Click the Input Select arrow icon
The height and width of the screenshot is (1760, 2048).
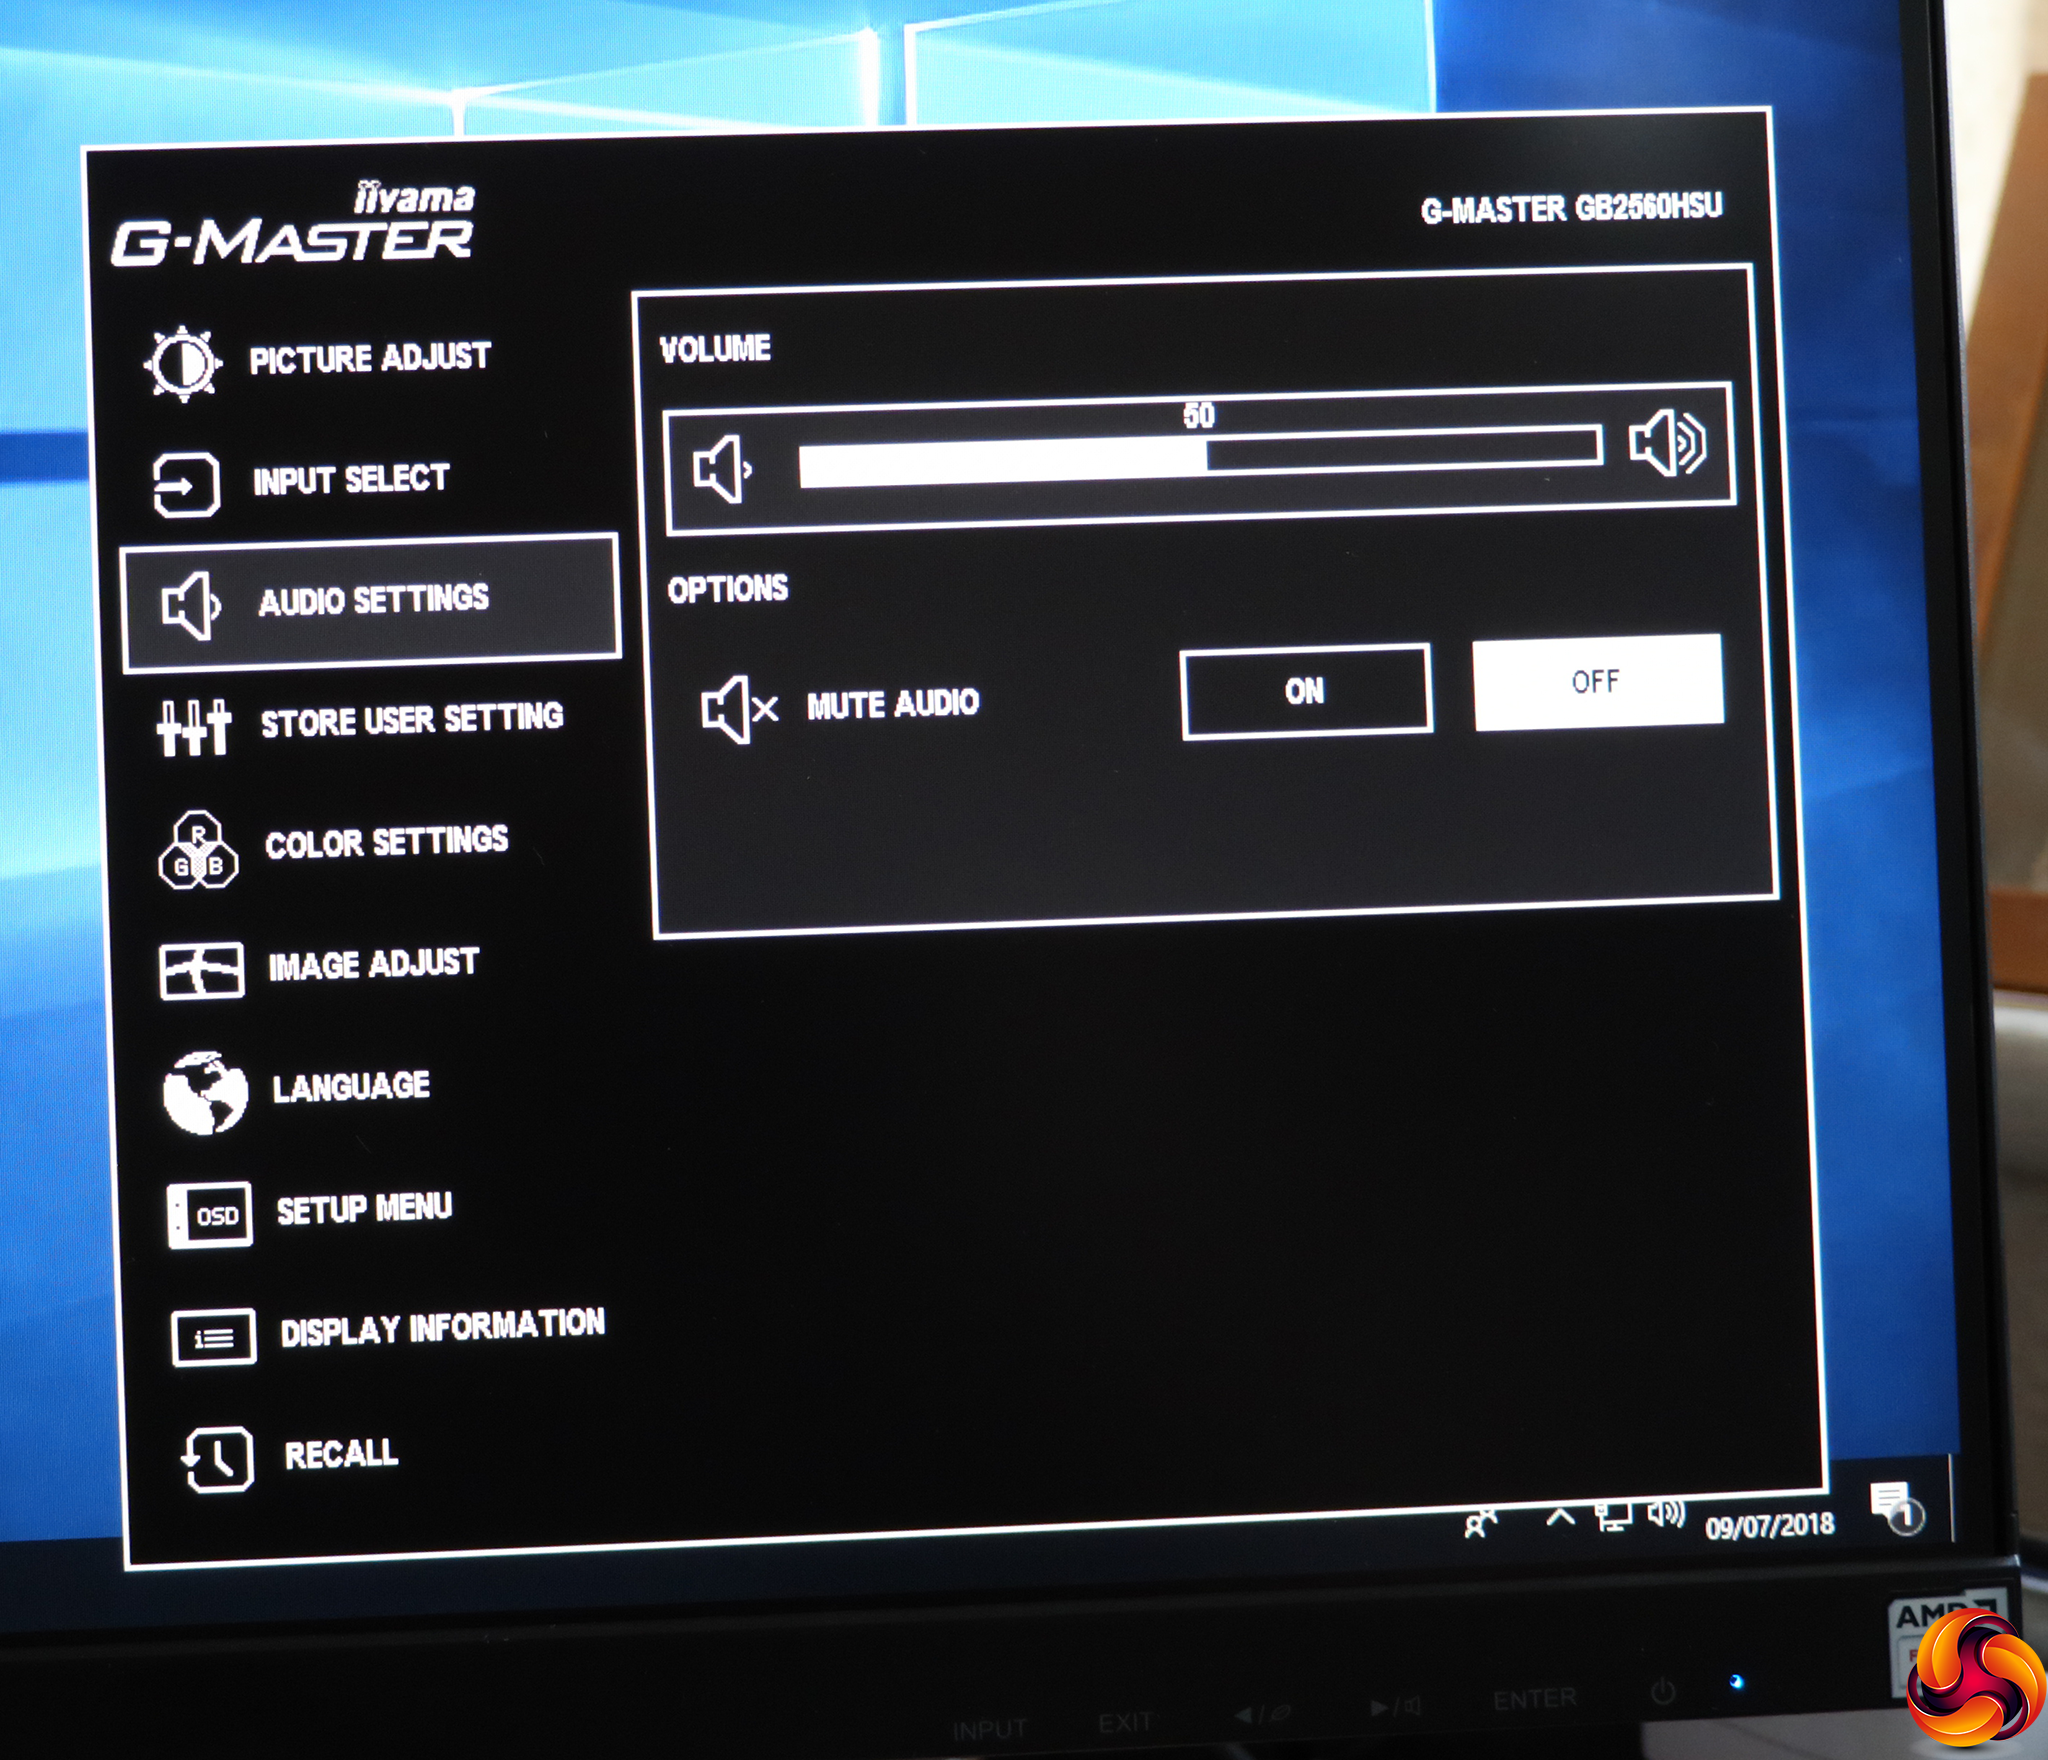(187, 487)
